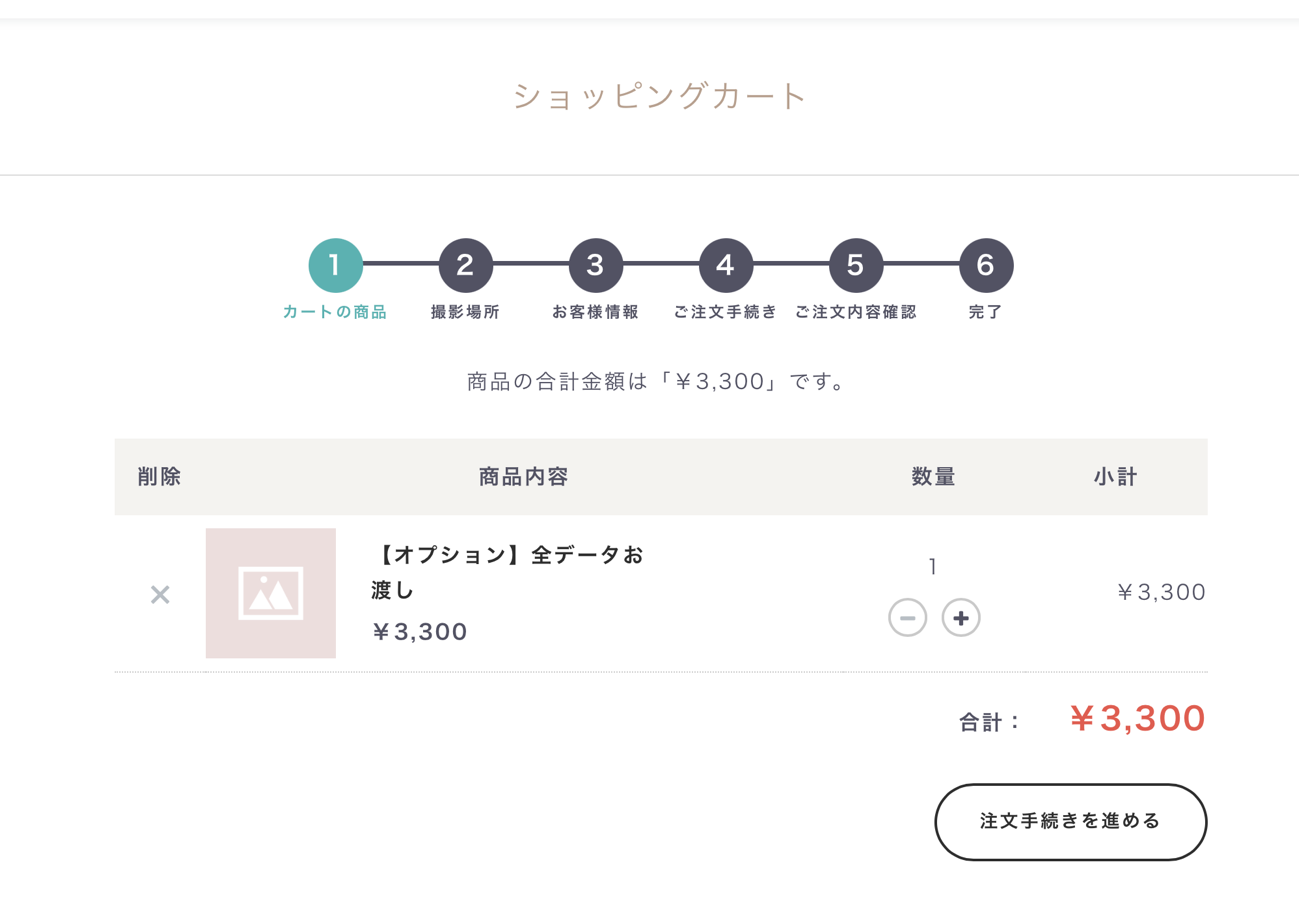Click step 3 circle in progress bar
Screen dimensions: 1299x907
point(596,265)
